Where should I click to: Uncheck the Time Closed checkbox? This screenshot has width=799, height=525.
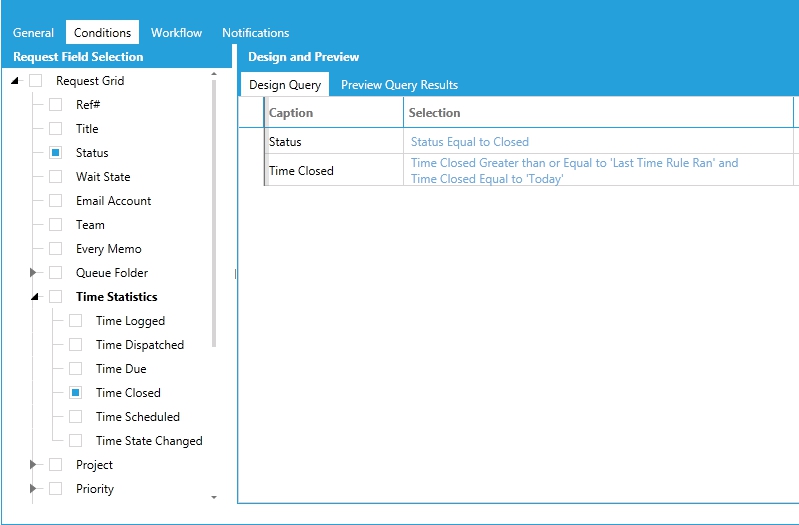click(75, 392)
